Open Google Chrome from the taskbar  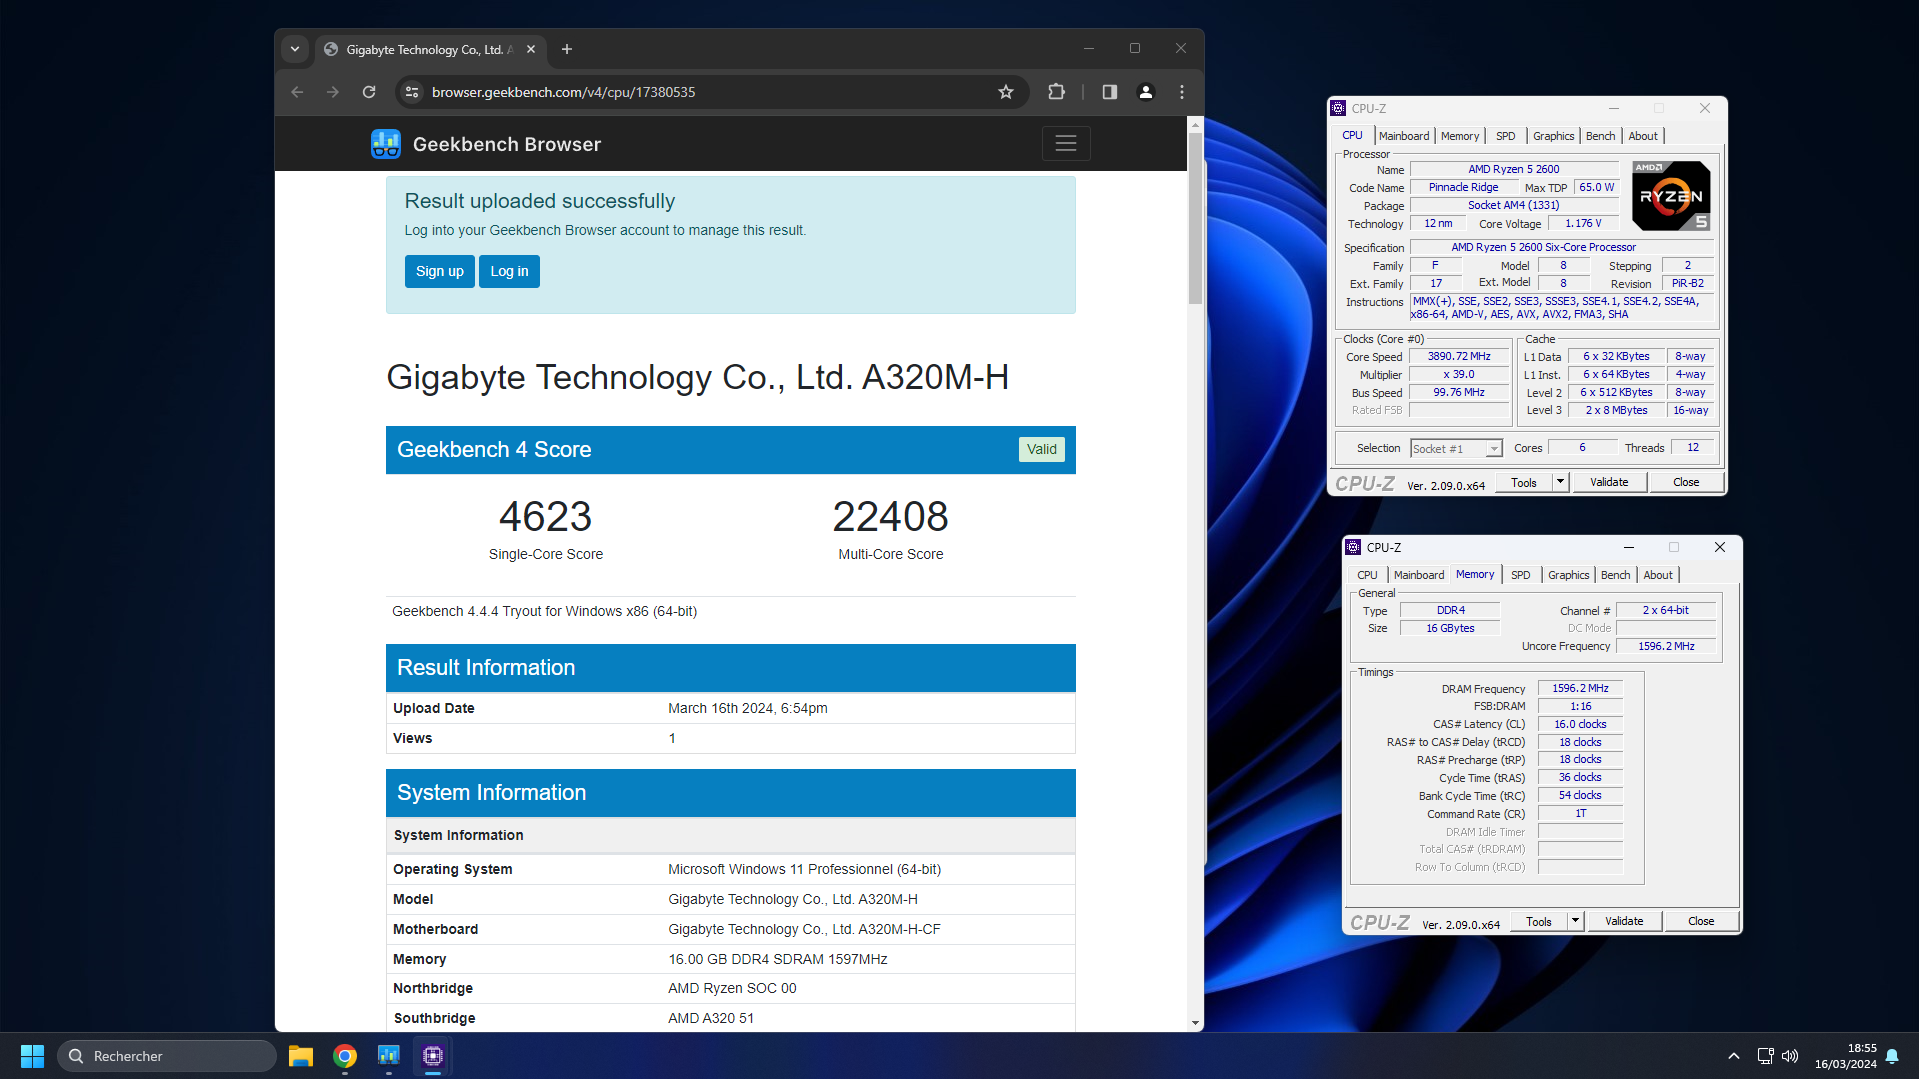point(345,1056)
